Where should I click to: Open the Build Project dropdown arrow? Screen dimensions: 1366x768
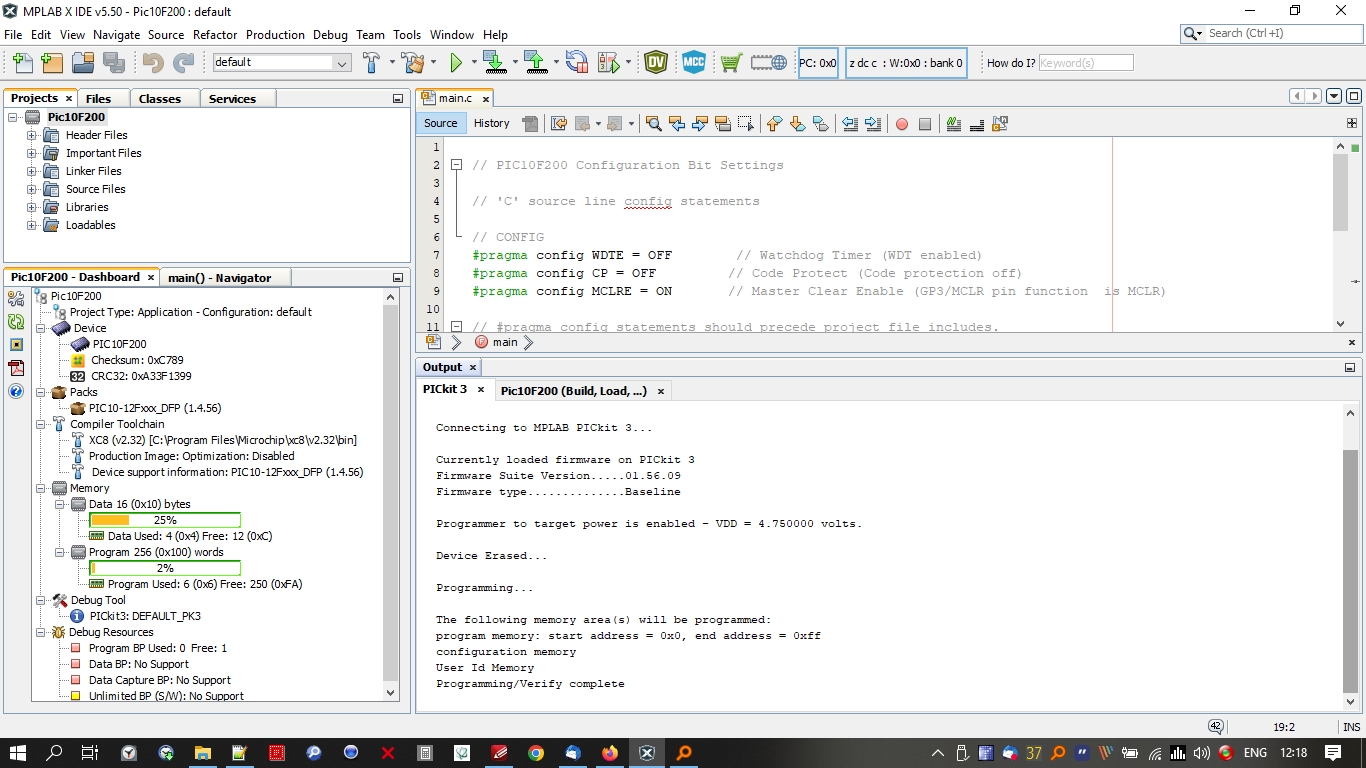390,62
